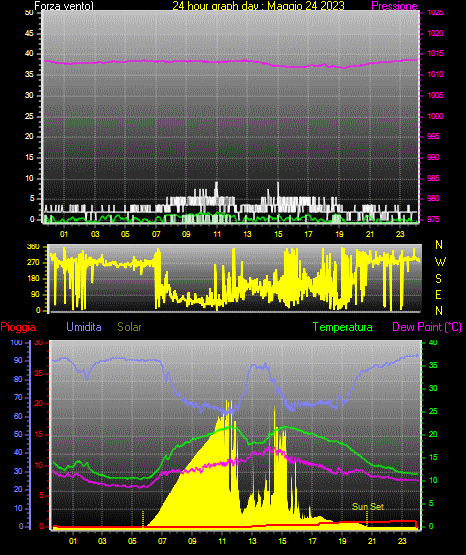The image size is (466, 555).
Task: Click the Dew Point (°C) legend label
Action: 427,327
